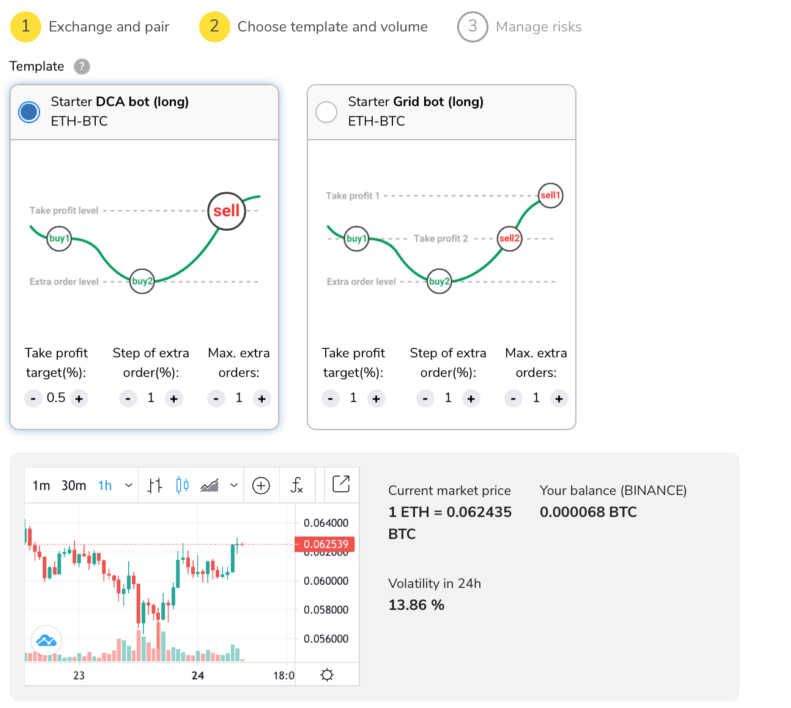Click the DCA bot ETH-BTC pair label
Image resolution: width=791 pixels, height=708 pixels.
click(79, 121)
